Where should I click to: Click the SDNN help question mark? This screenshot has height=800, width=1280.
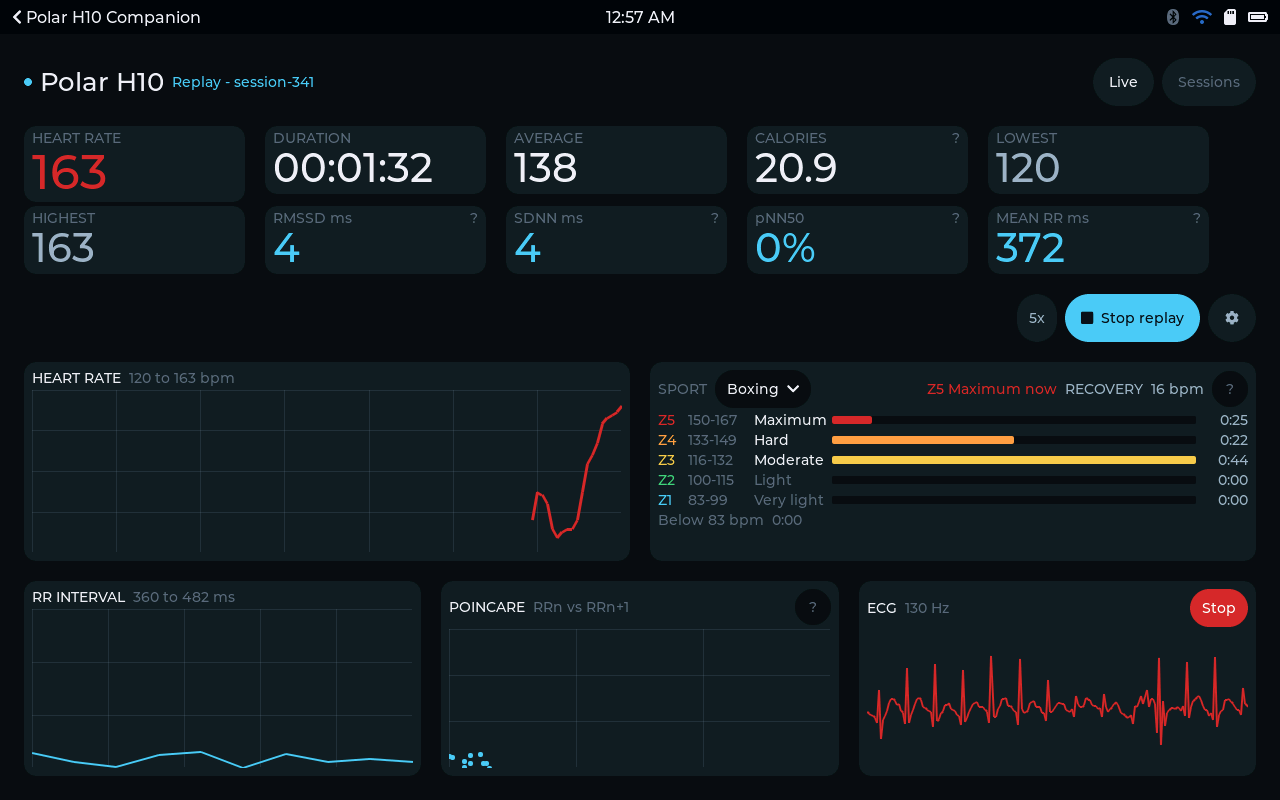point(715,218)
